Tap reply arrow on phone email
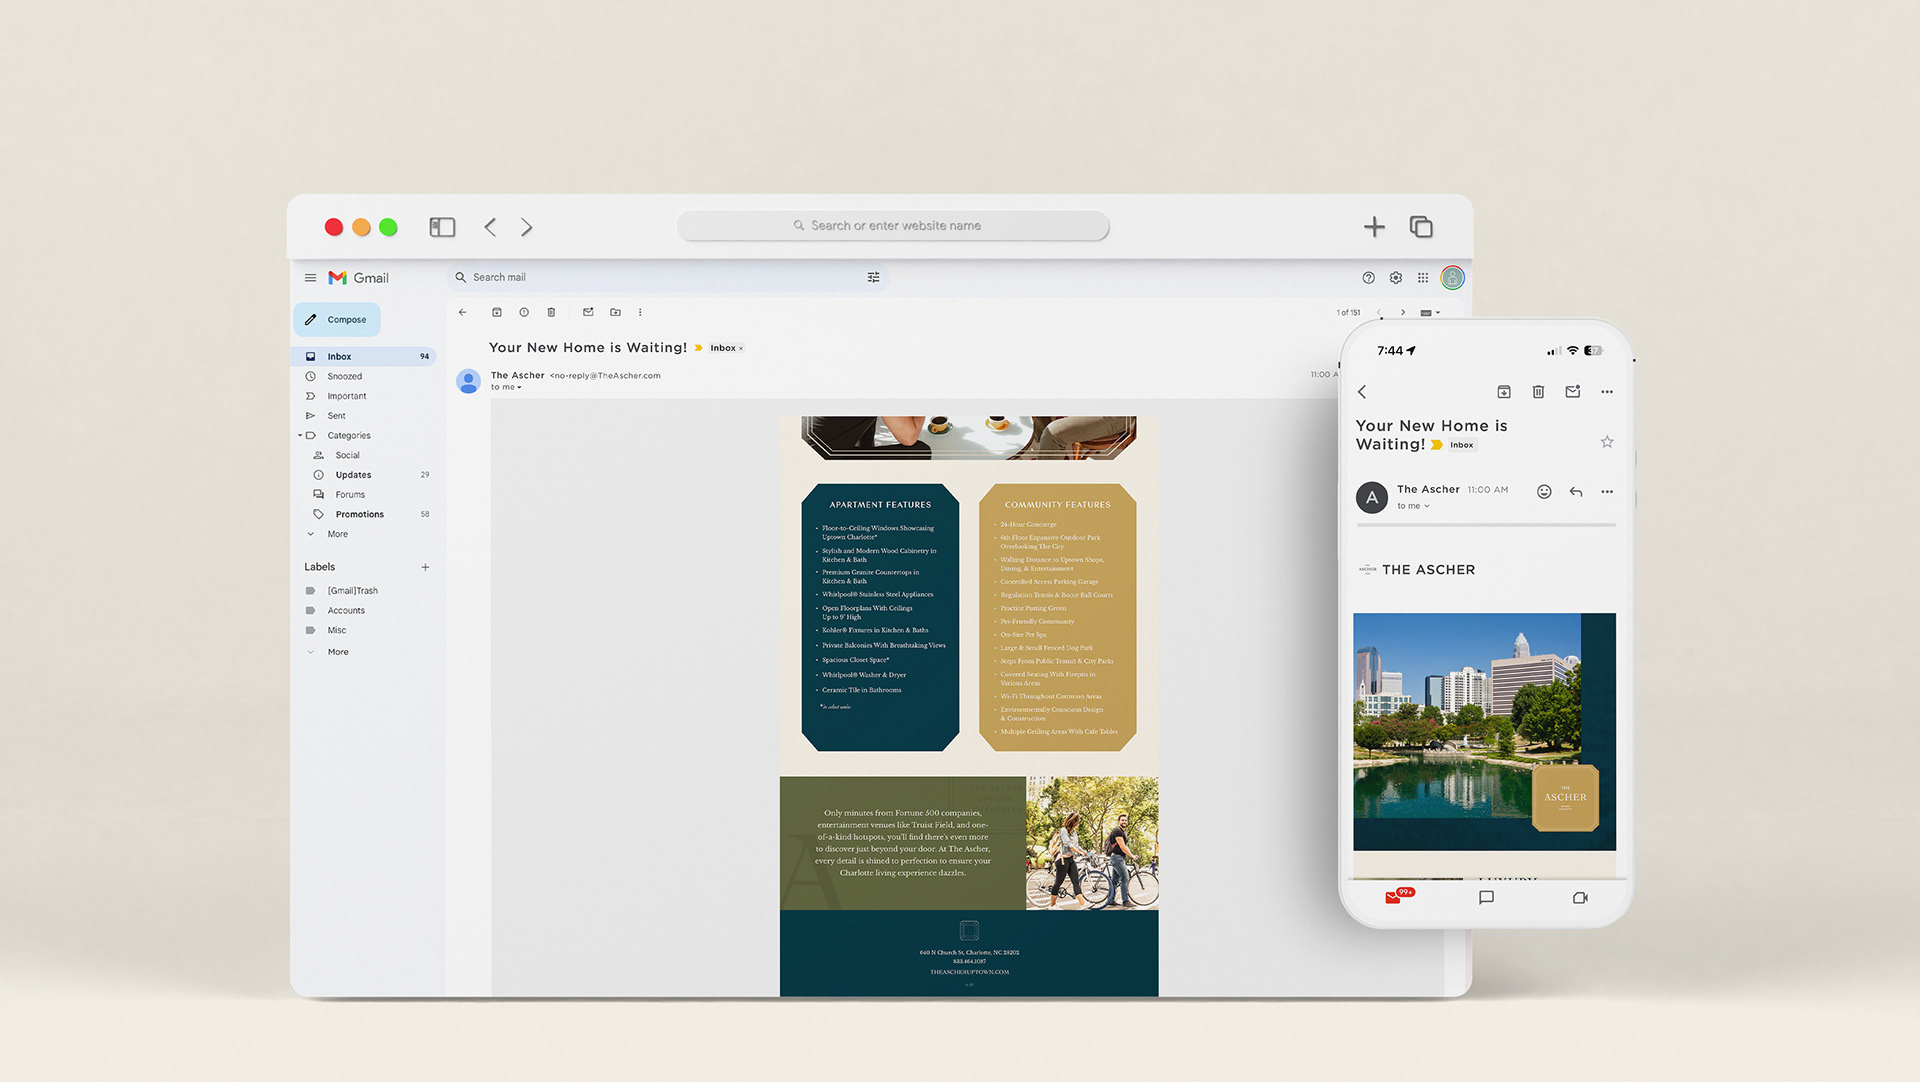Viewport: 1920px width, 1082px height. (x=1576, y=491)
